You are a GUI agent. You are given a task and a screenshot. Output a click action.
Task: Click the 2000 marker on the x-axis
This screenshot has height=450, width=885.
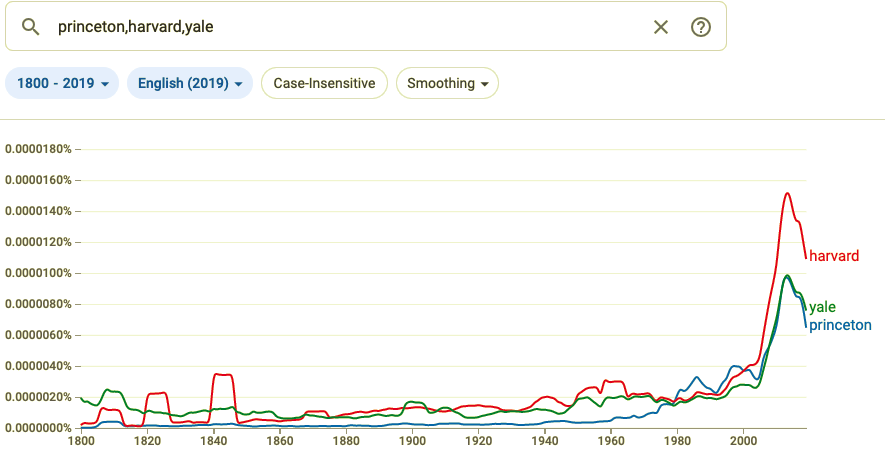pyautogui.click(x=743, y=440)
